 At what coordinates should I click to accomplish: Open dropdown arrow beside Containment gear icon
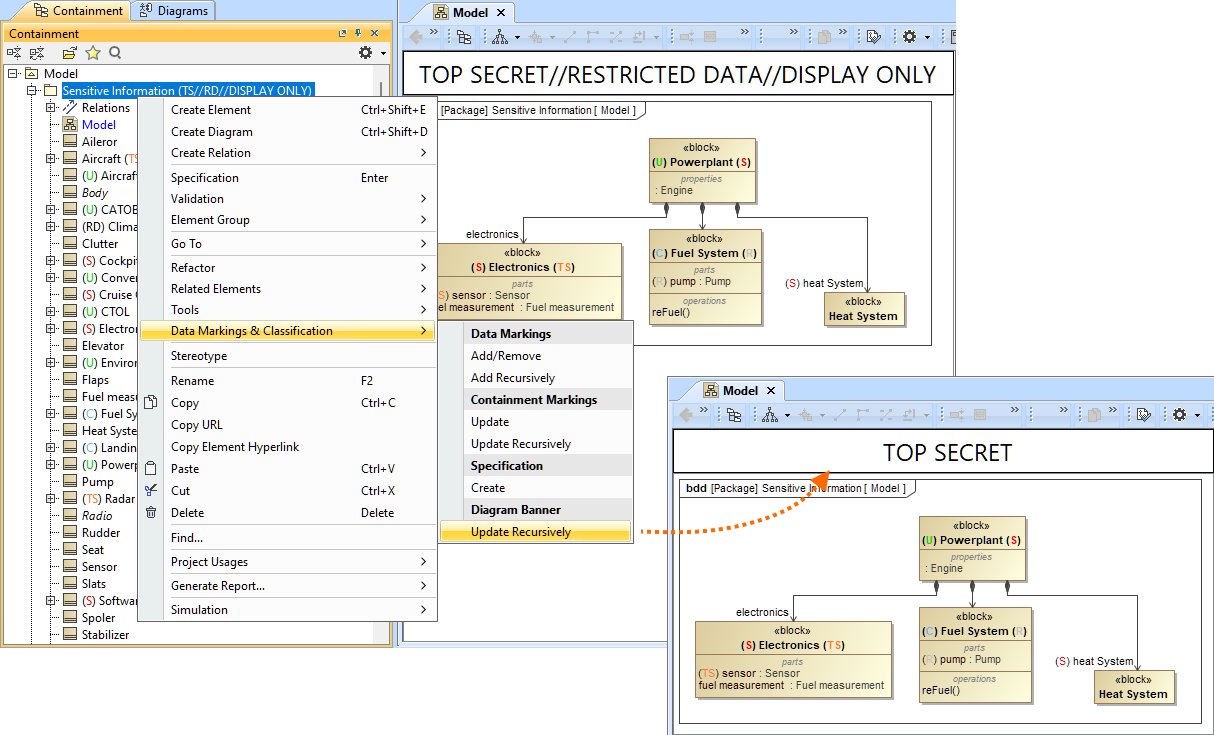[x=381, y=53]
